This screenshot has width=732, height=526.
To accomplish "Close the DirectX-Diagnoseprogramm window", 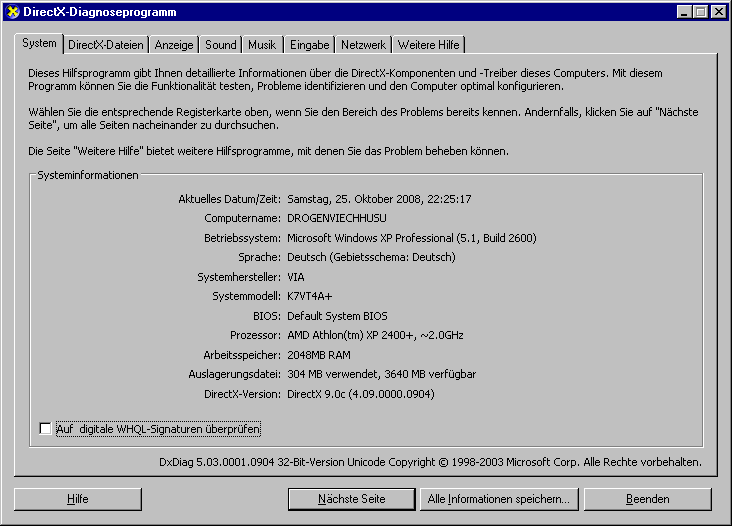I will (x=719, y=11).
